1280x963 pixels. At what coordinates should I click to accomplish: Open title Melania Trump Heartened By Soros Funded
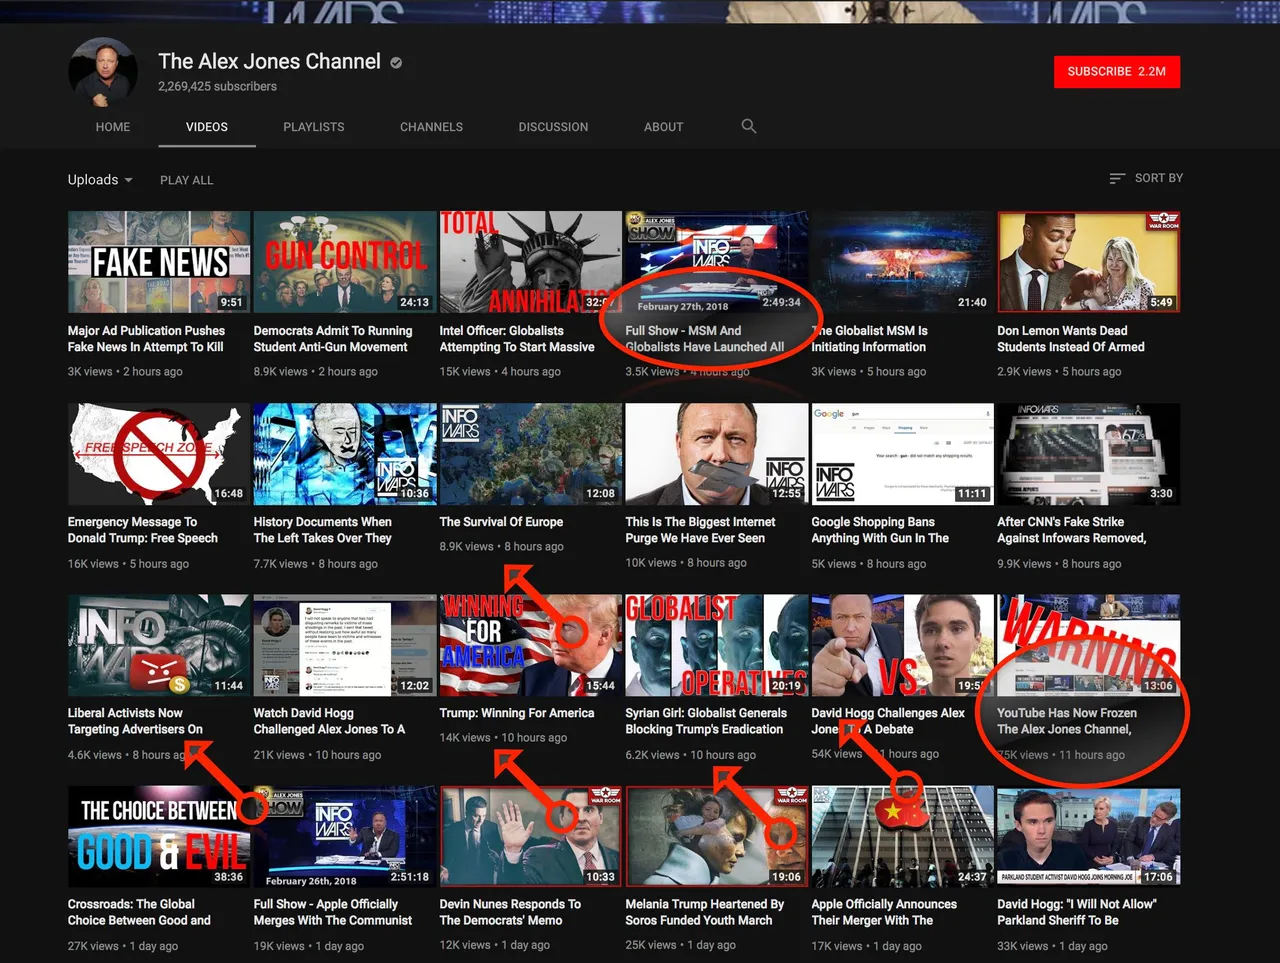(705, 912)
